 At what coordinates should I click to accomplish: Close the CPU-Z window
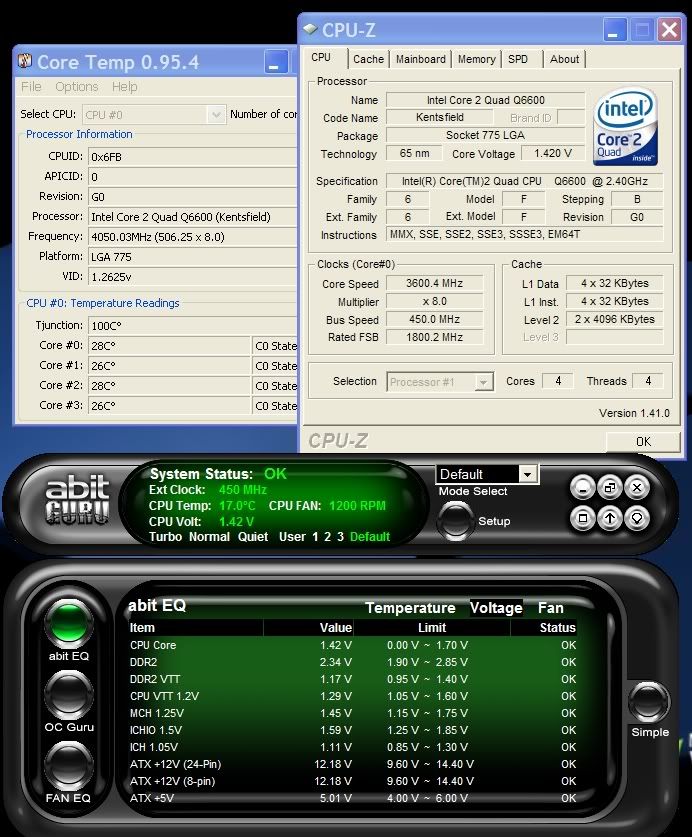click(x=669, y=29)
